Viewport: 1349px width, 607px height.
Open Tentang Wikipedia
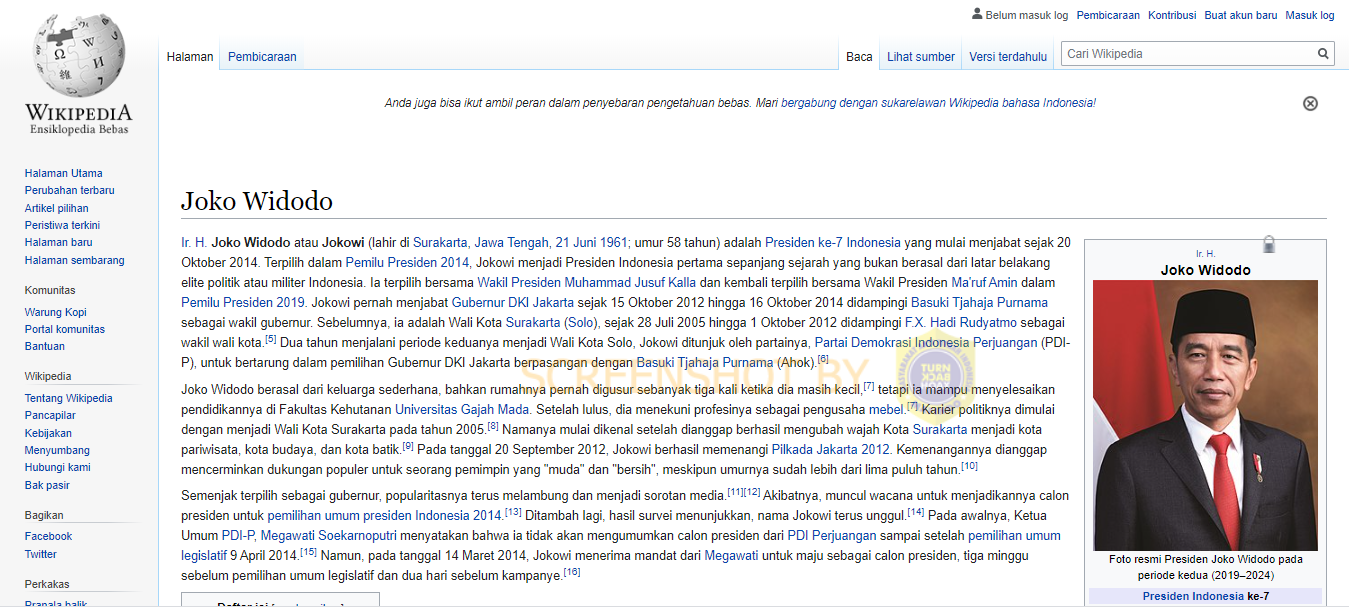[68, 398]
